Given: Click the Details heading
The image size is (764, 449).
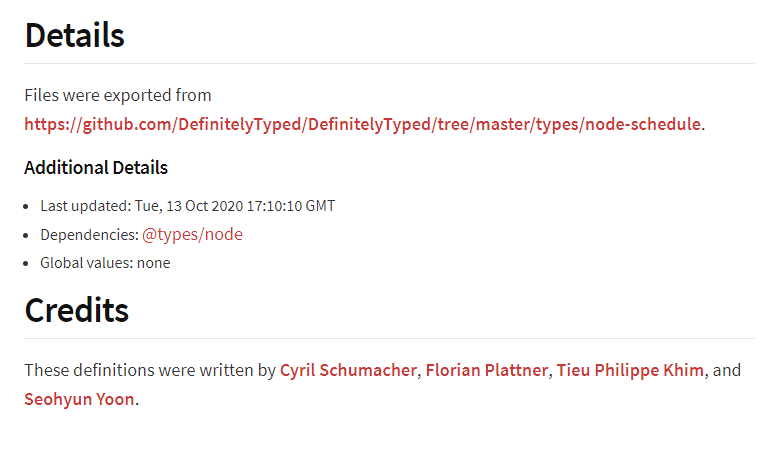Looking at the screenshot, I should [x=75, y=36].
